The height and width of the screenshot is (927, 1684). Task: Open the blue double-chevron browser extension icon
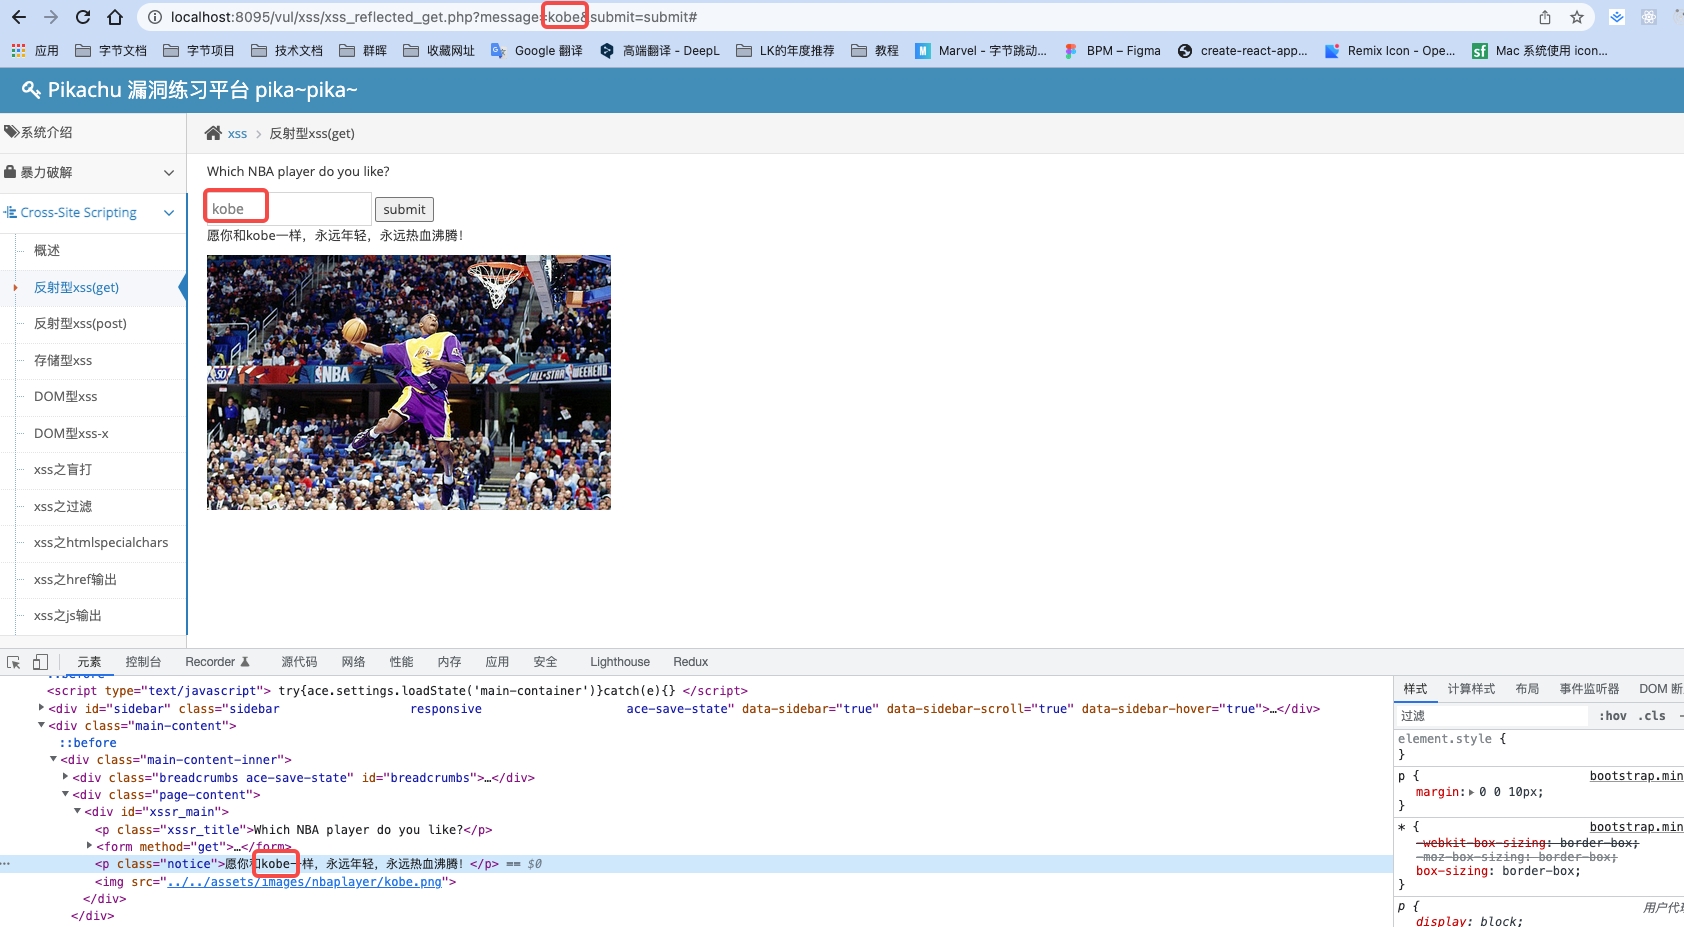[1617, 17]
